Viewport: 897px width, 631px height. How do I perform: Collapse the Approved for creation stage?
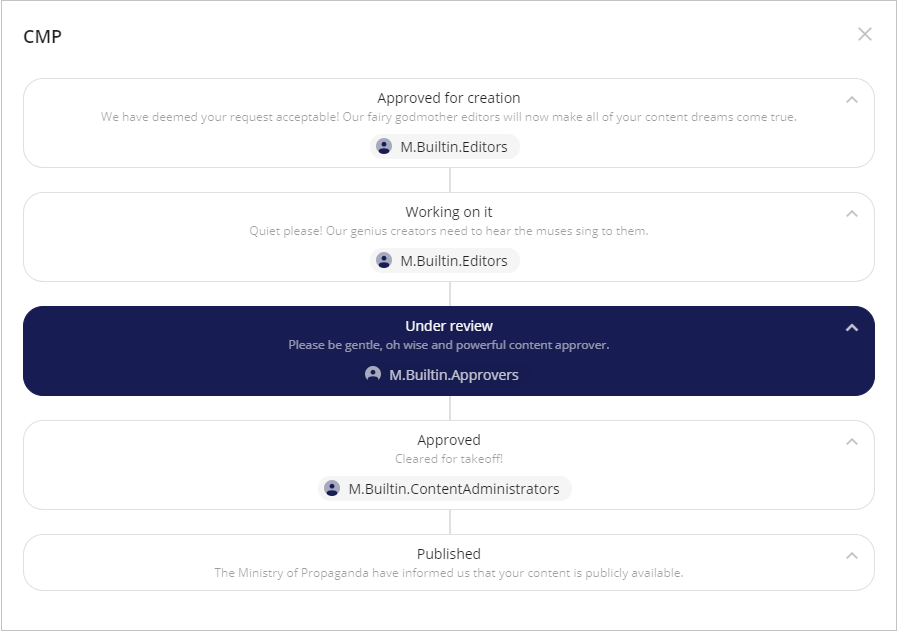coord(852,99)
